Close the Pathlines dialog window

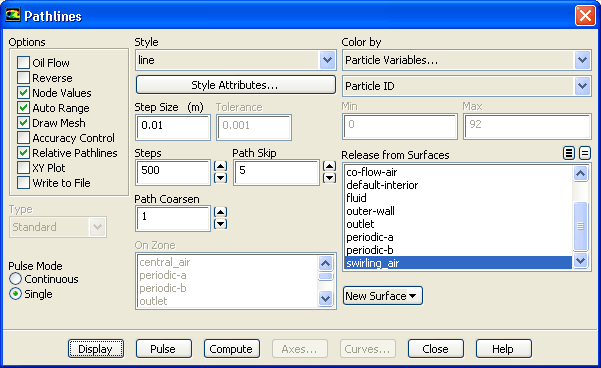585,16
